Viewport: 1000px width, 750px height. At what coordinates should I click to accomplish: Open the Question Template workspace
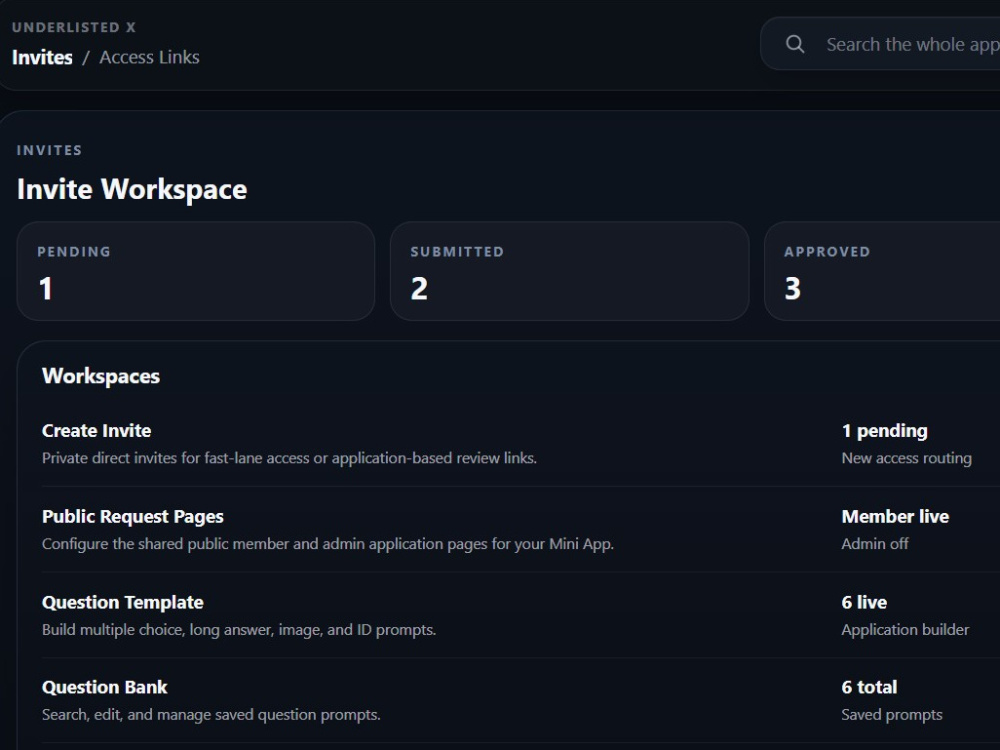click(521, 615)
